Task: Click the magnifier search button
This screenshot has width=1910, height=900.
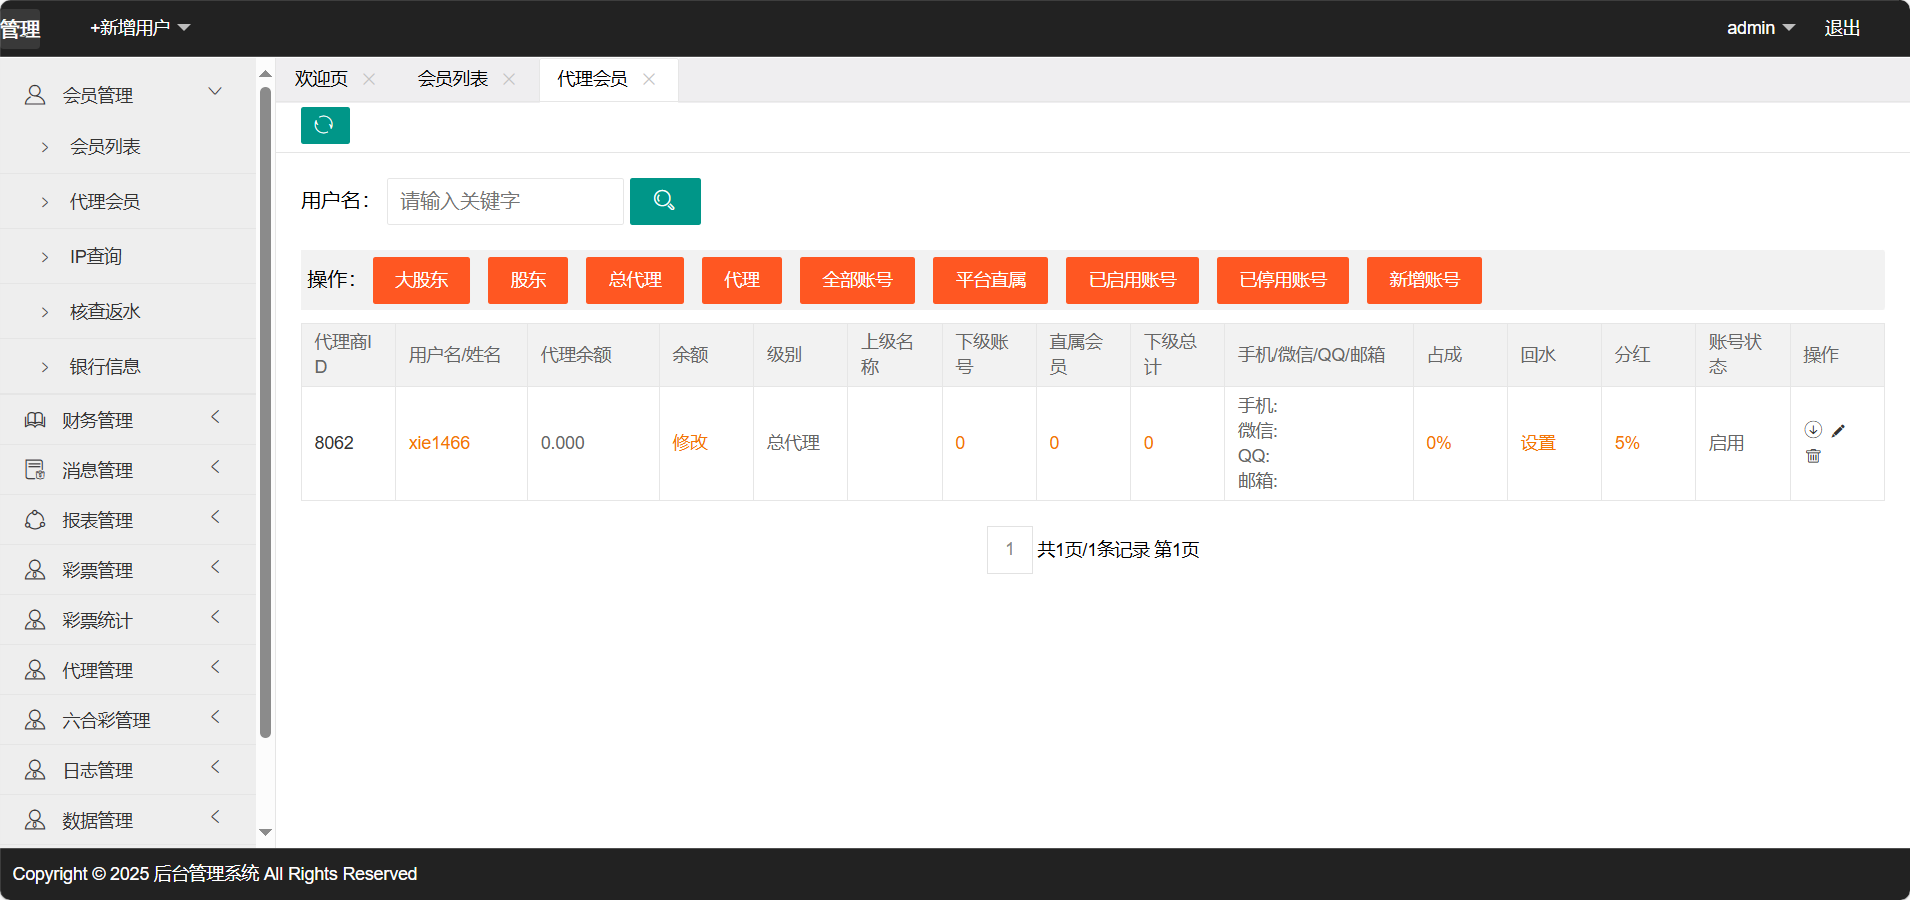Action: 665,201
